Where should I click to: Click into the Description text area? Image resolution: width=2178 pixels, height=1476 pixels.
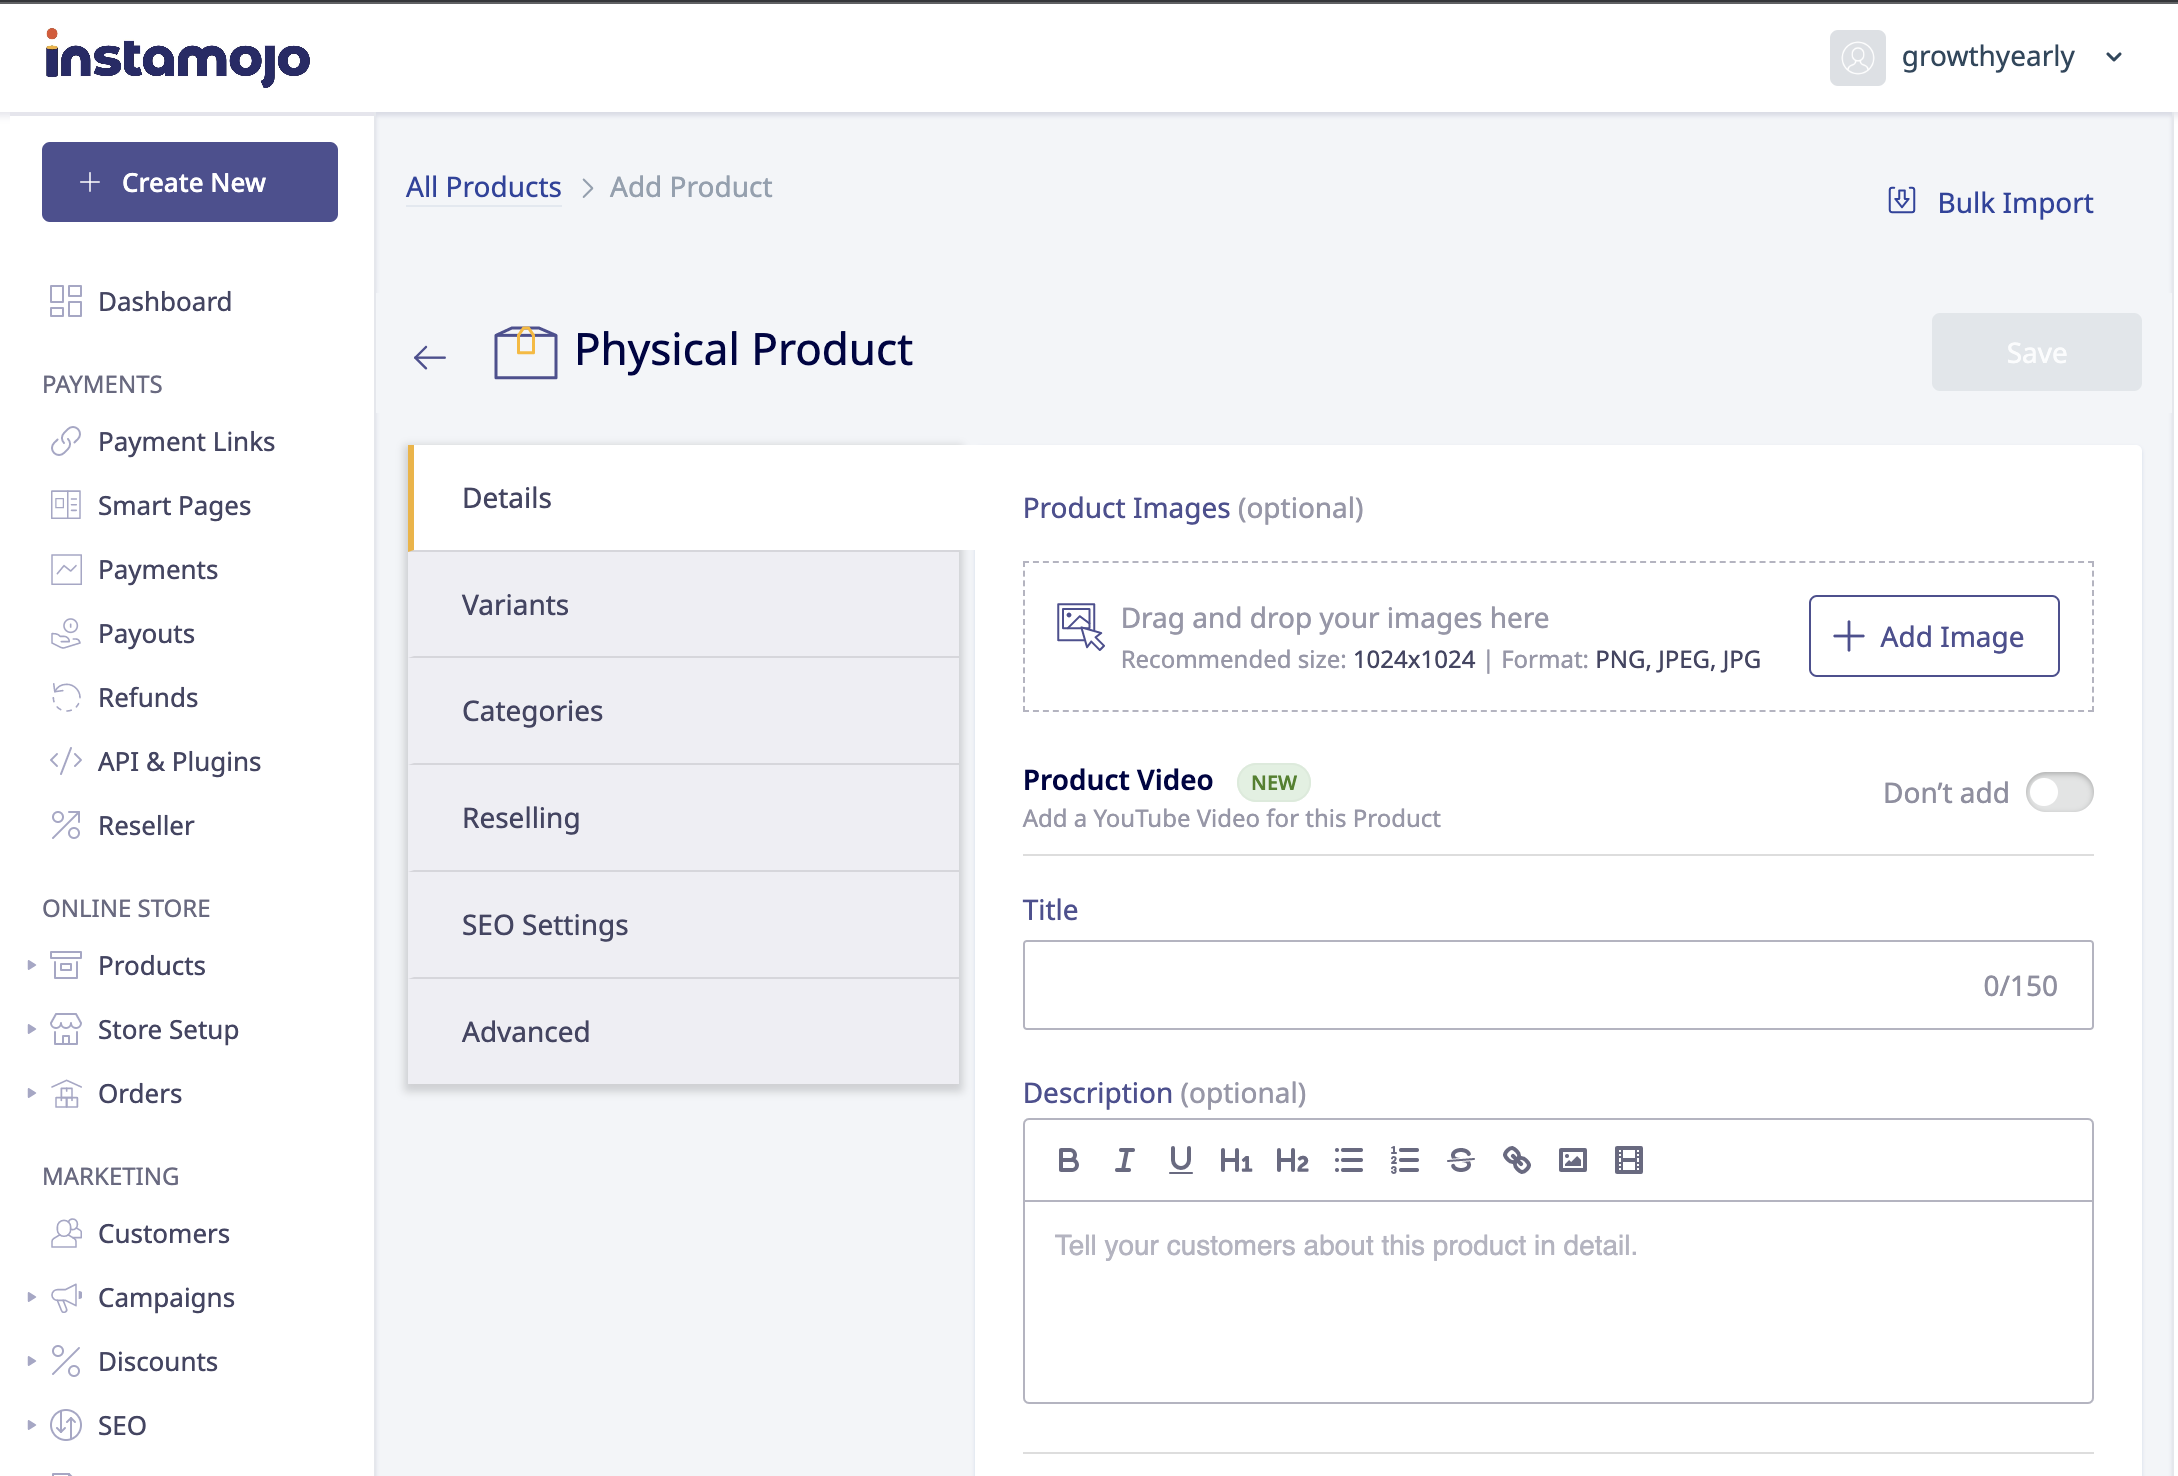point(1558,1302)
